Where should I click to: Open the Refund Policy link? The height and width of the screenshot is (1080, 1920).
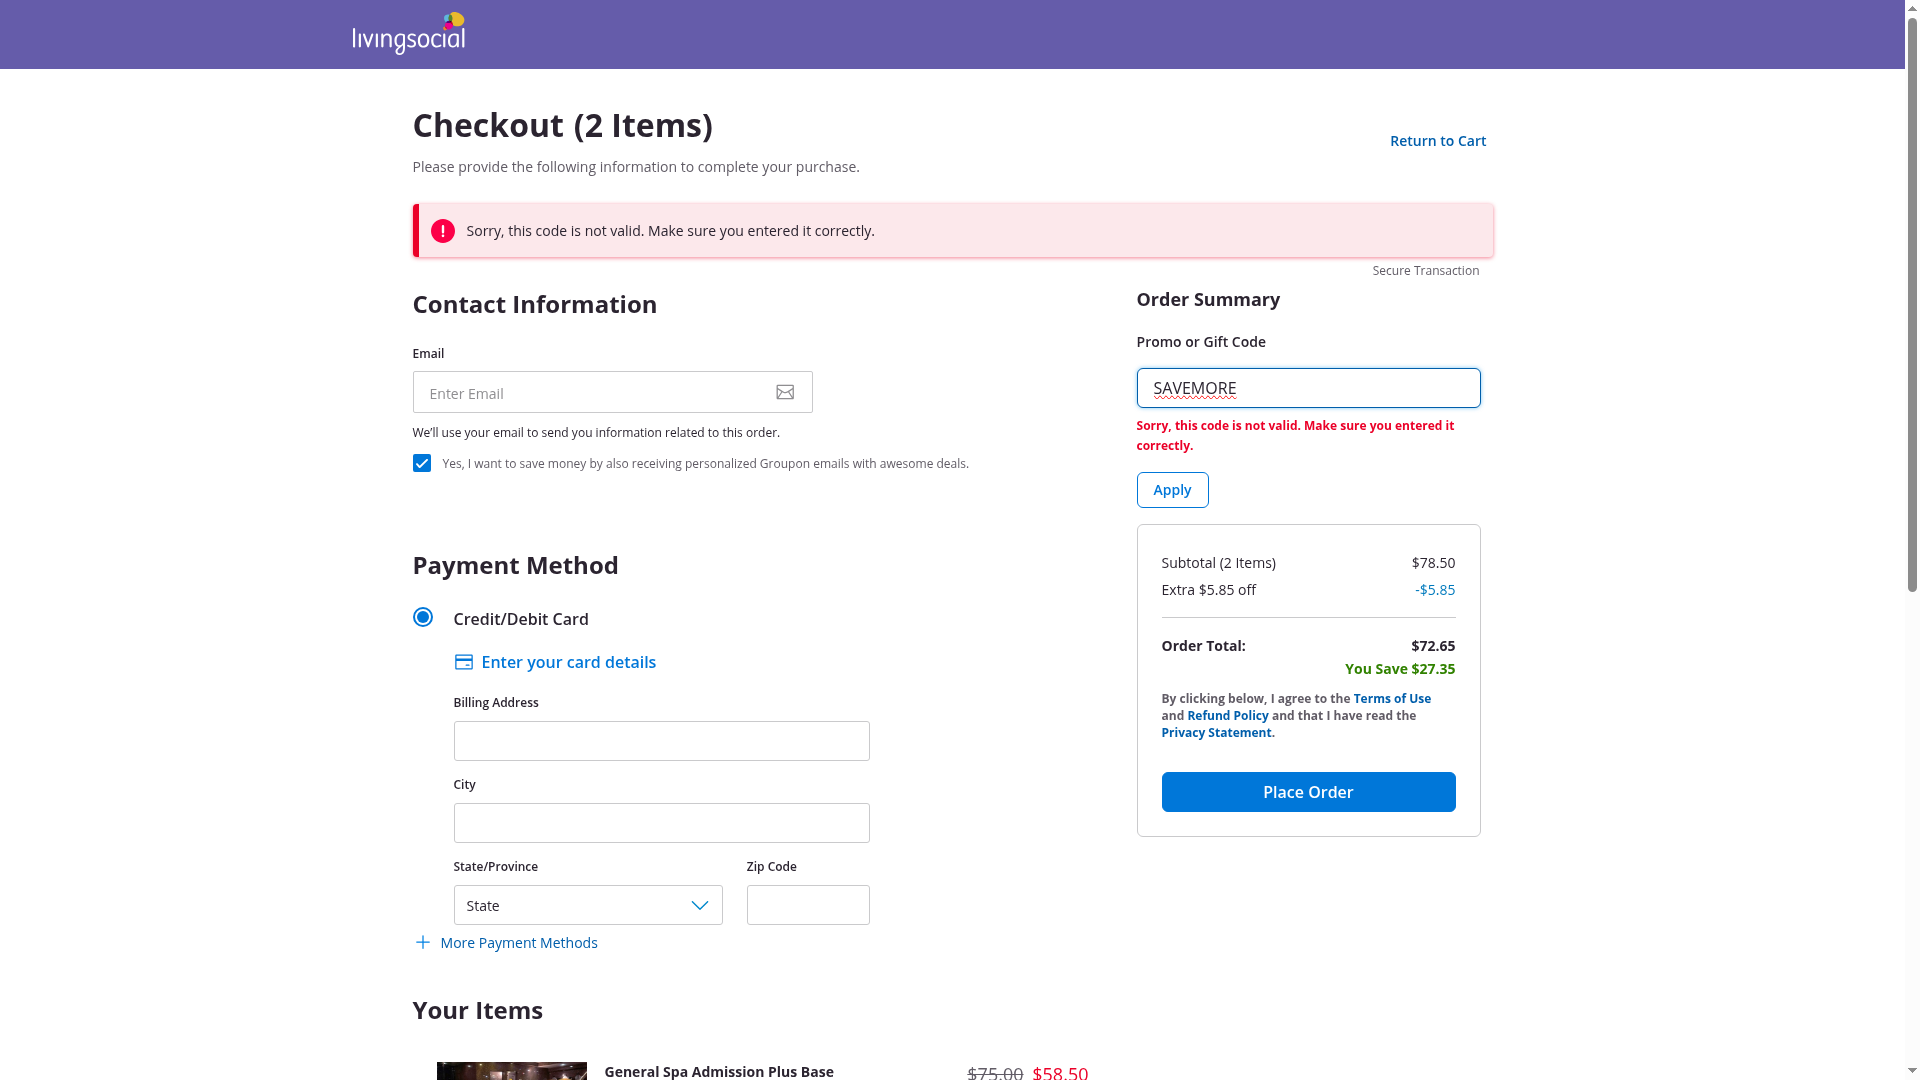1227,716
